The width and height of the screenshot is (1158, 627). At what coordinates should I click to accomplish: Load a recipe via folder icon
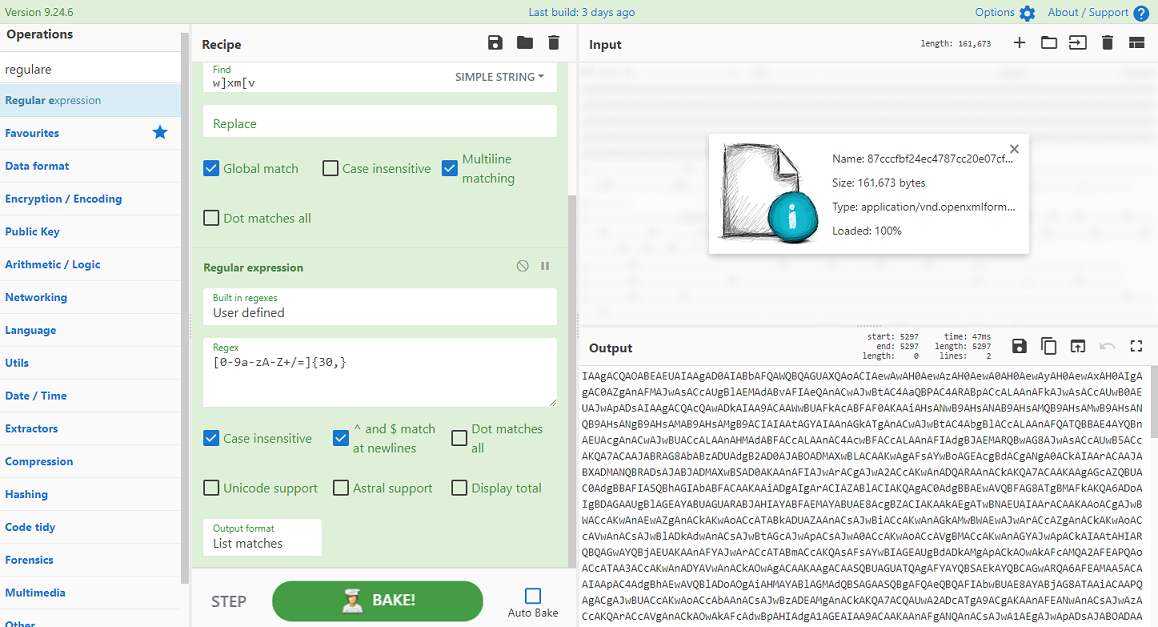coord(524,43)
